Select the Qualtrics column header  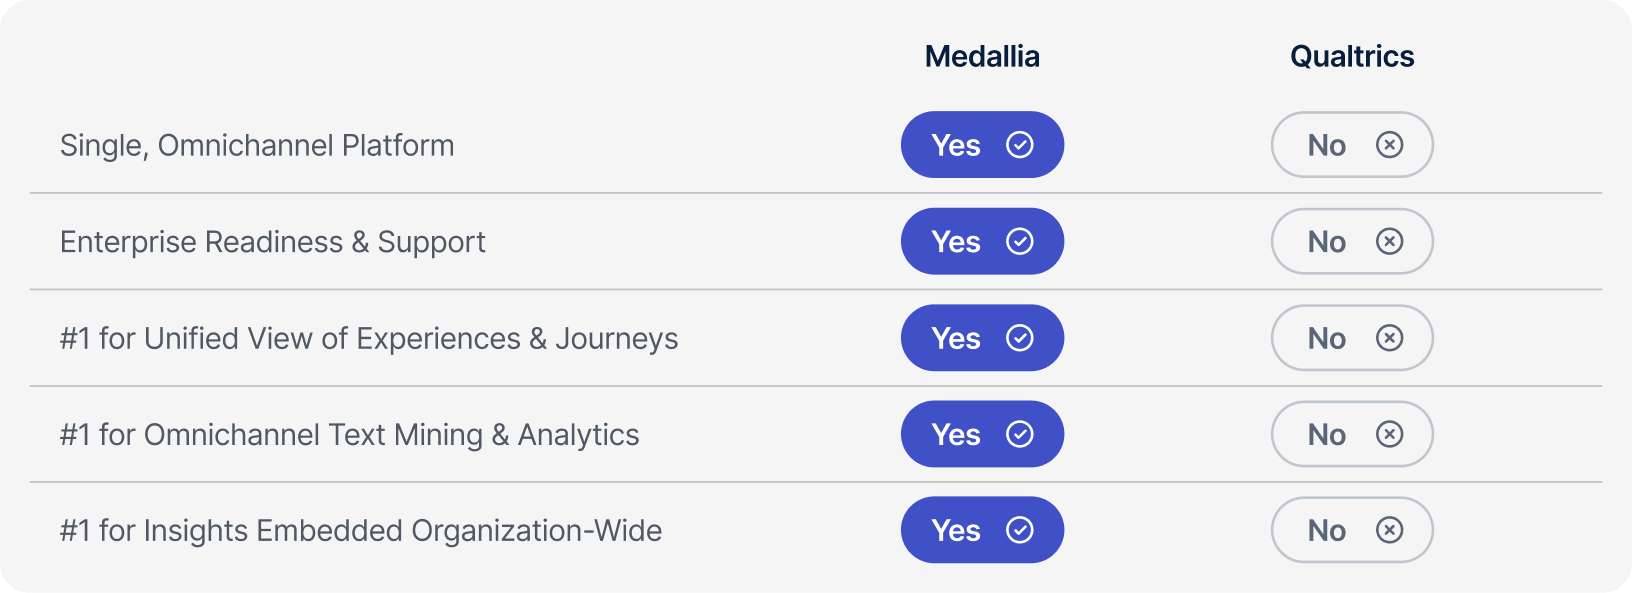(x=1352, y=56)
